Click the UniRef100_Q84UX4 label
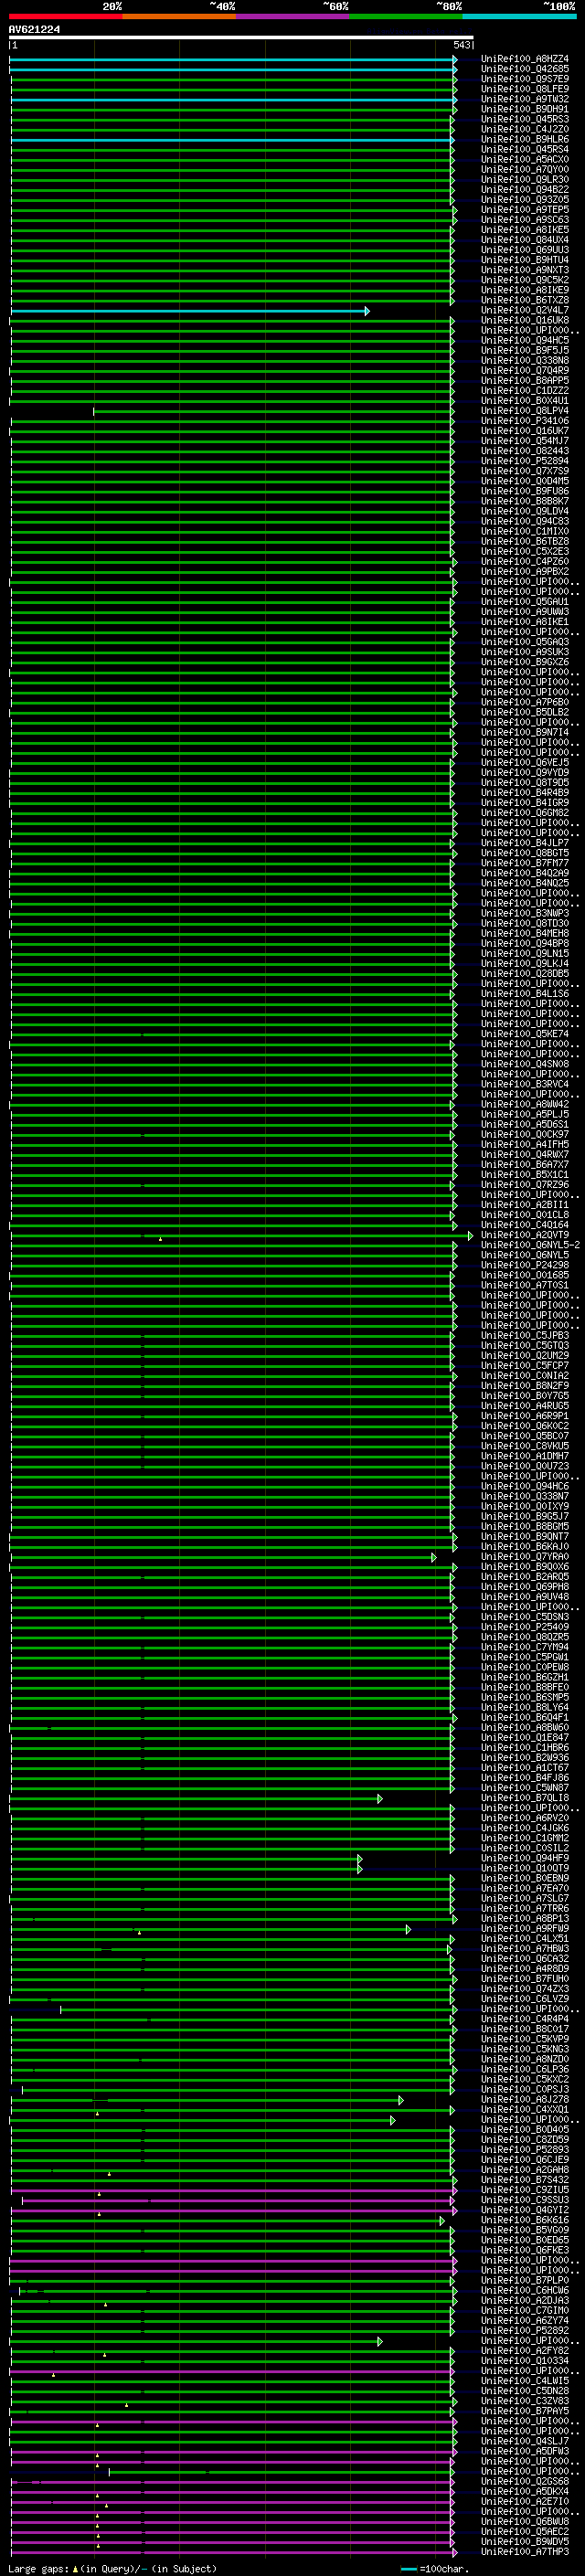The image size is (585, 2576). pyautogui.click(x=525, y=240)
